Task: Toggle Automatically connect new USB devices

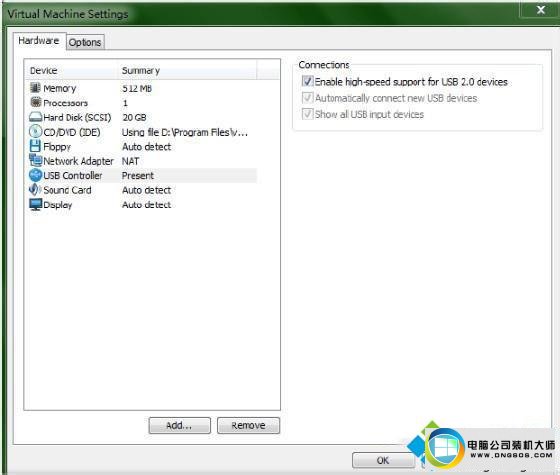Action: 307,98
